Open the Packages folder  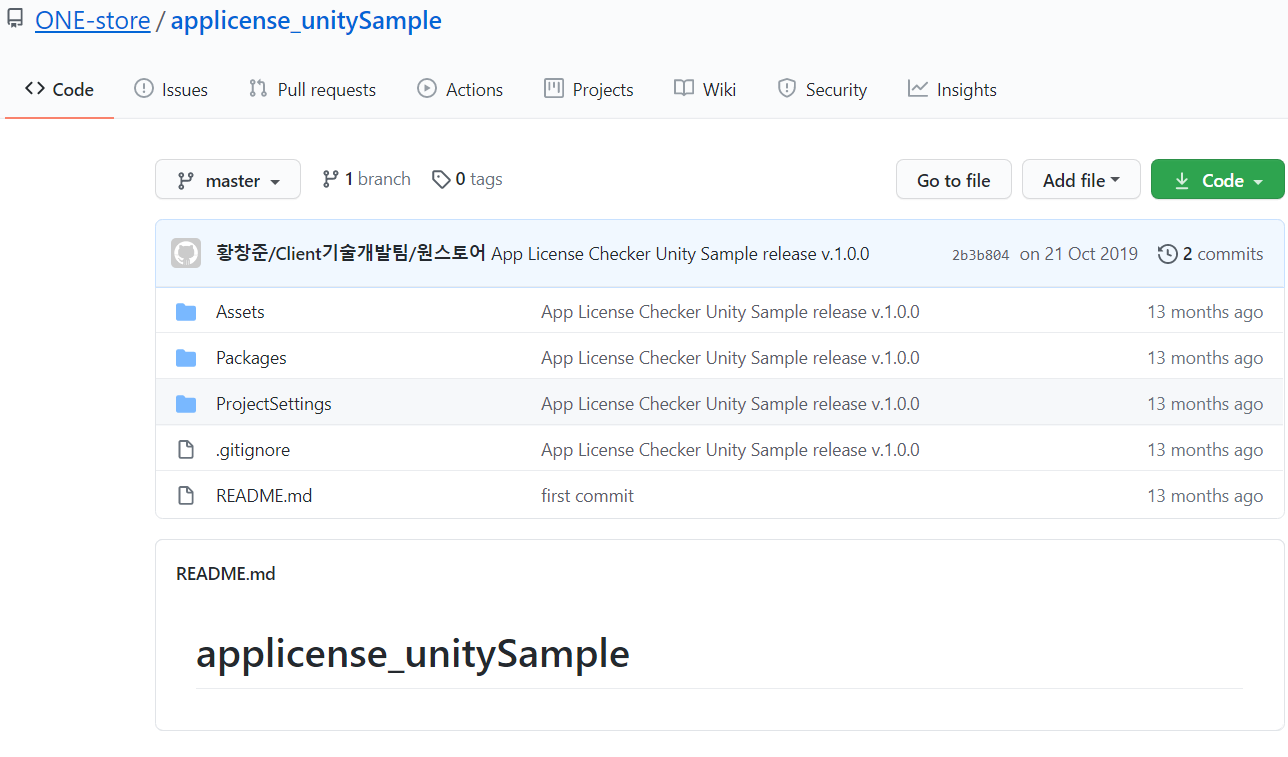click(x=251, y=358)
